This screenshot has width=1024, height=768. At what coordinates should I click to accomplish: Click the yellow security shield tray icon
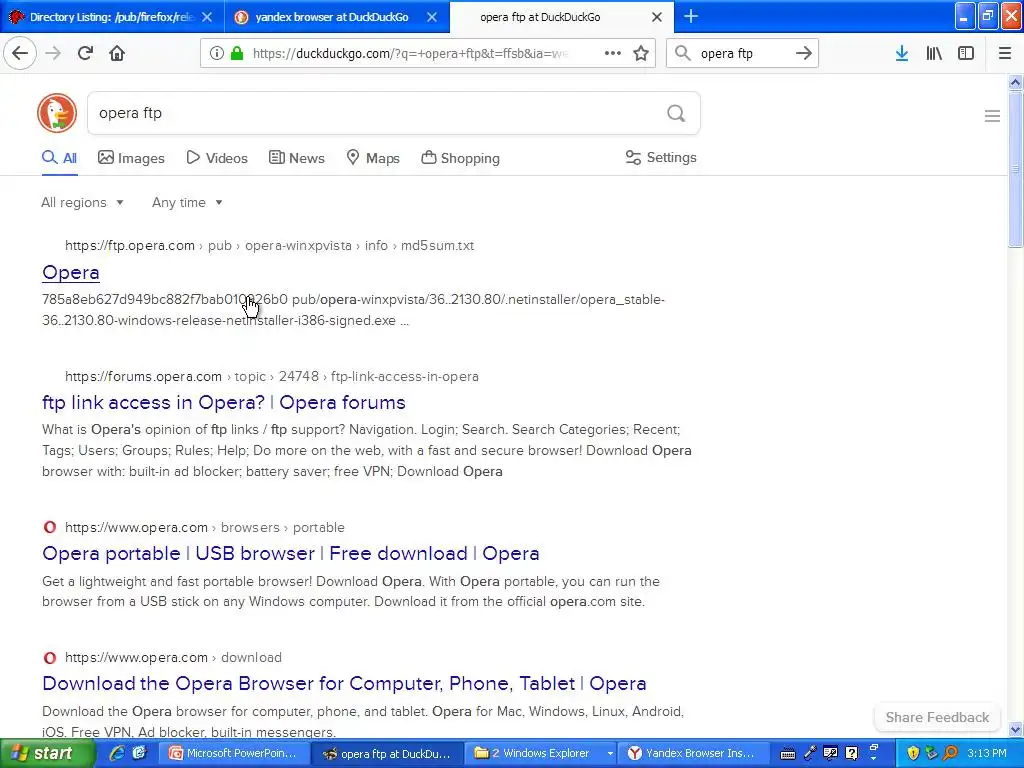913,753
